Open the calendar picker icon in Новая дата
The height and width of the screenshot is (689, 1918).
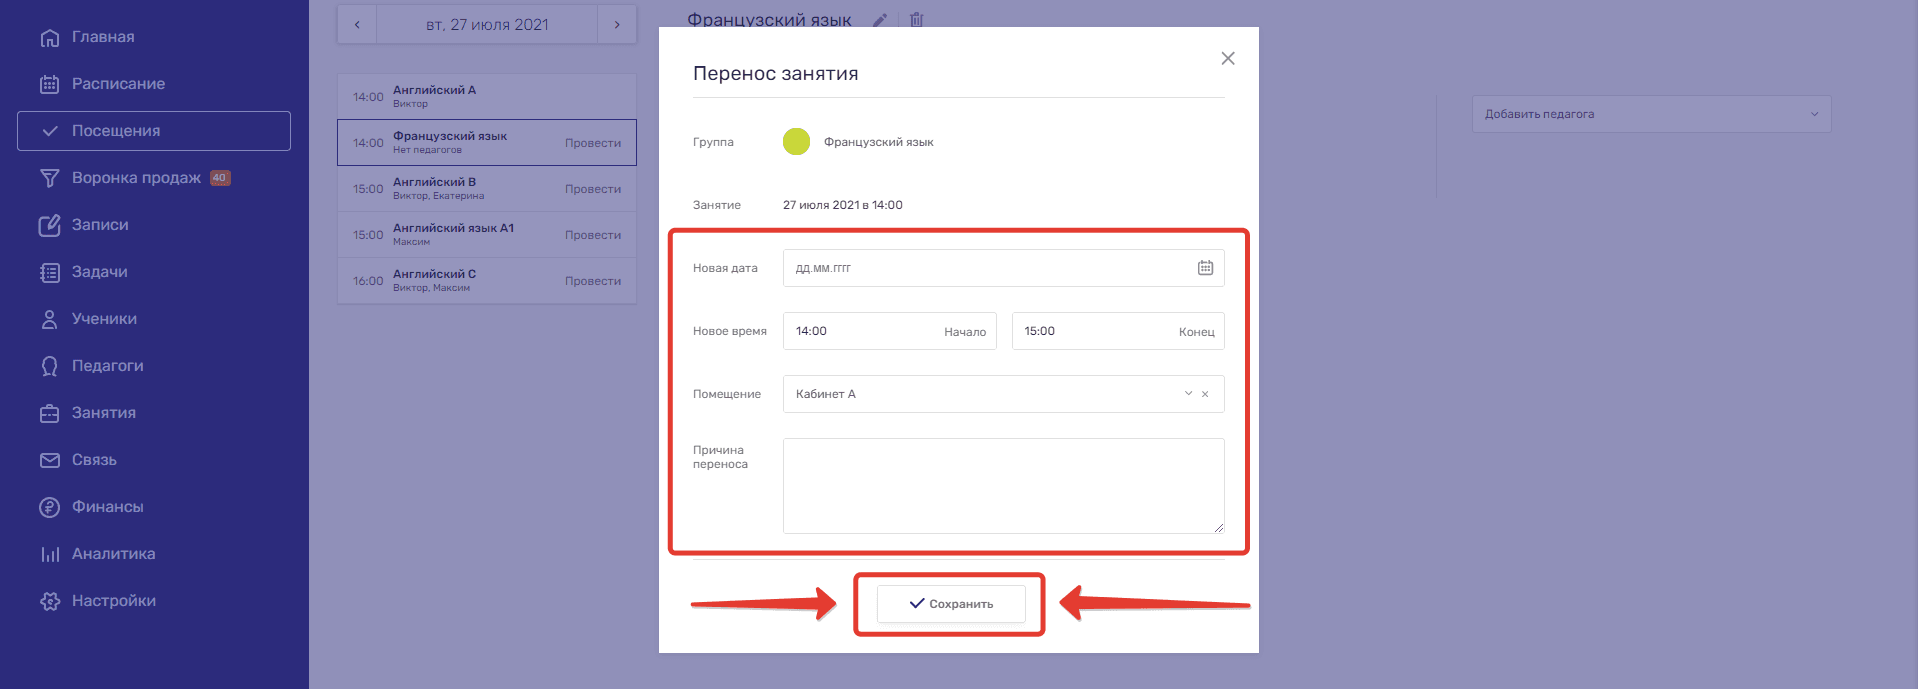1205,268
